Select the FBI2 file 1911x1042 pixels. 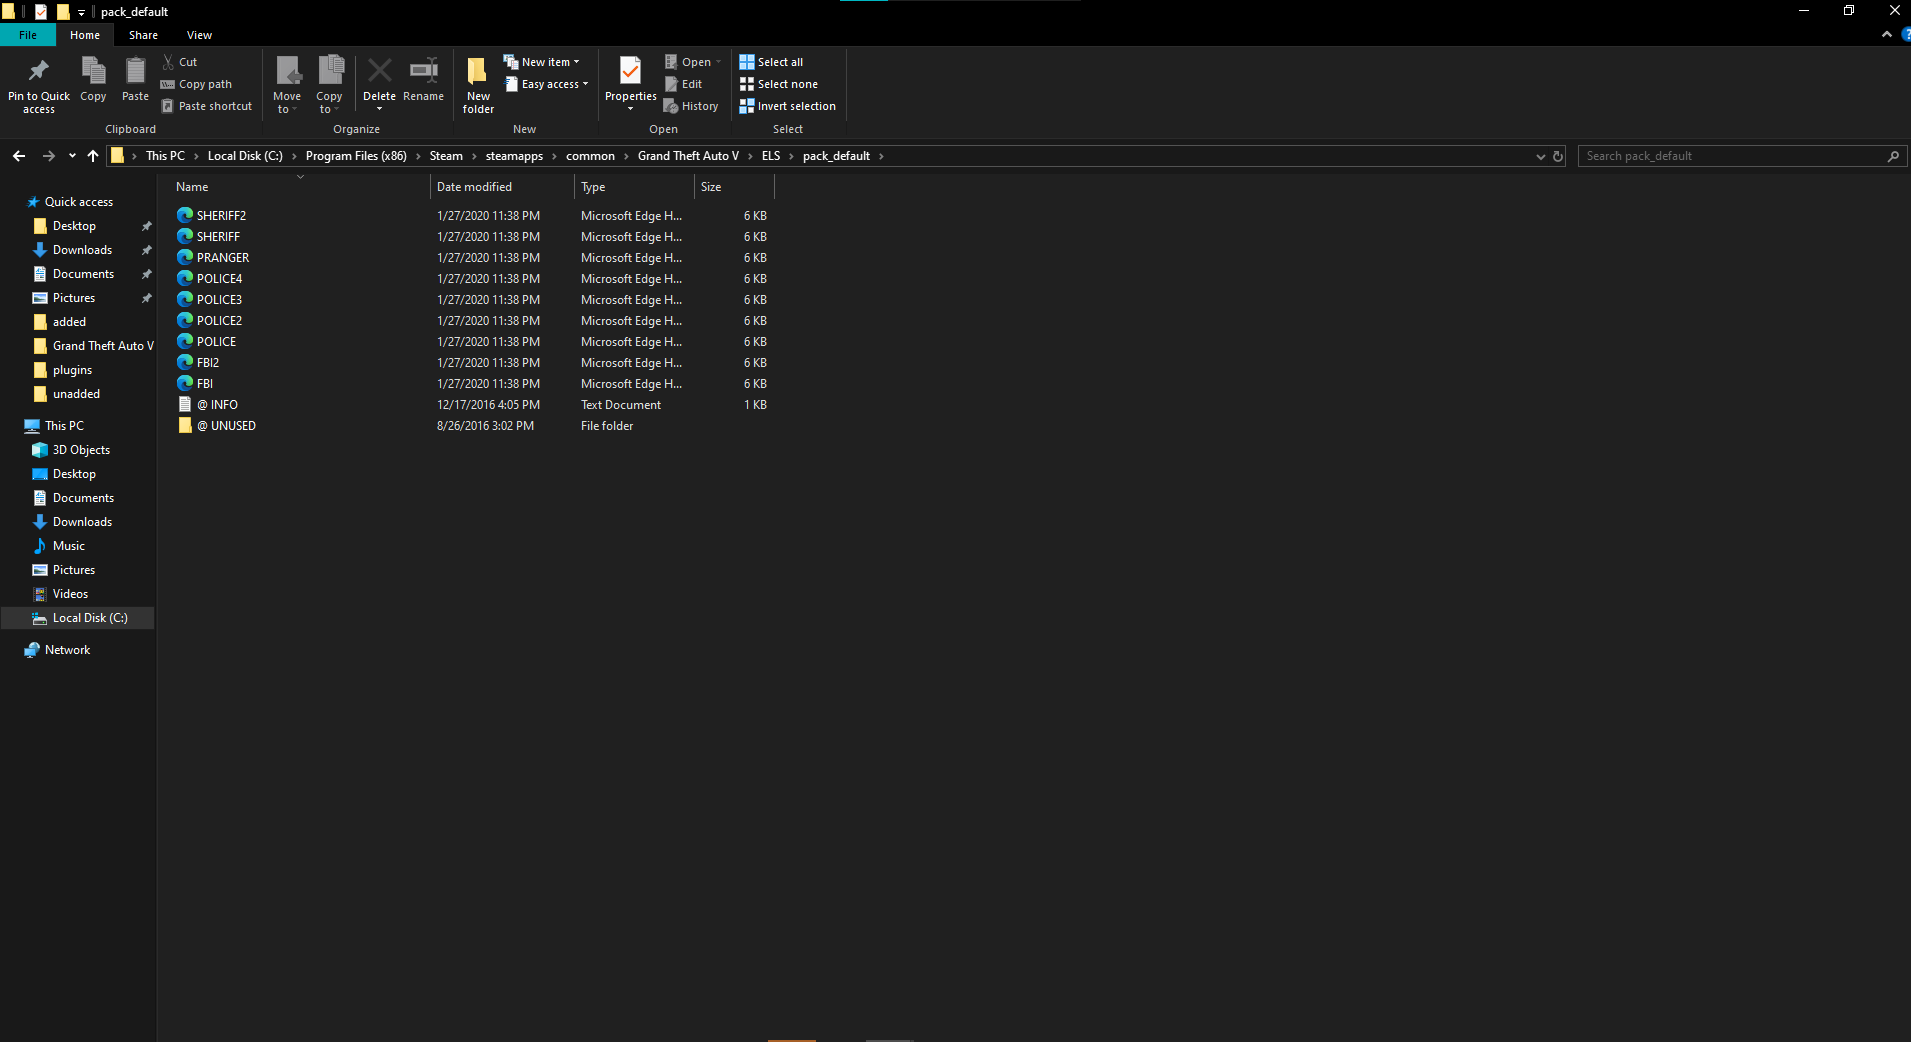(x=208, y=363)
